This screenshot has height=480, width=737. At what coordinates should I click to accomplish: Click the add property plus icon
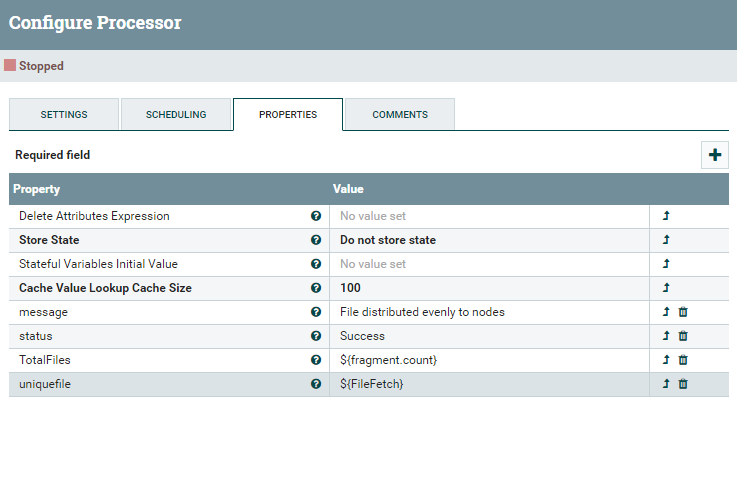pyautogui.click(x=715, y=155)
